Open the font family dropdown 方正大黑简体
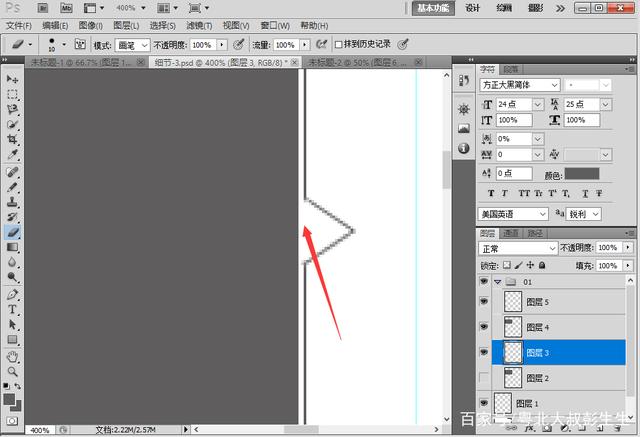 519,85
